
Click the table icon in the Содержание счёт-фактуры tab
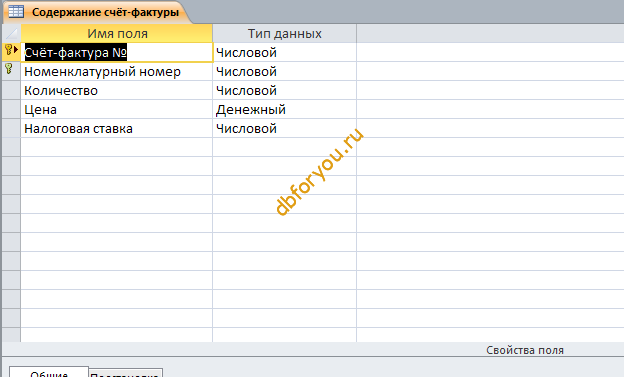16,12
